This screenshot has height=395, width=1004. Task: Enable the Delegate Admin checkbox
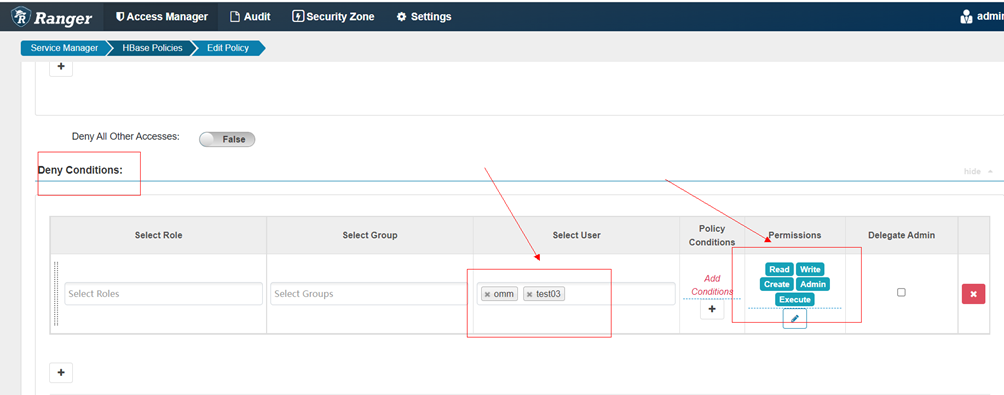click(901, 293)
